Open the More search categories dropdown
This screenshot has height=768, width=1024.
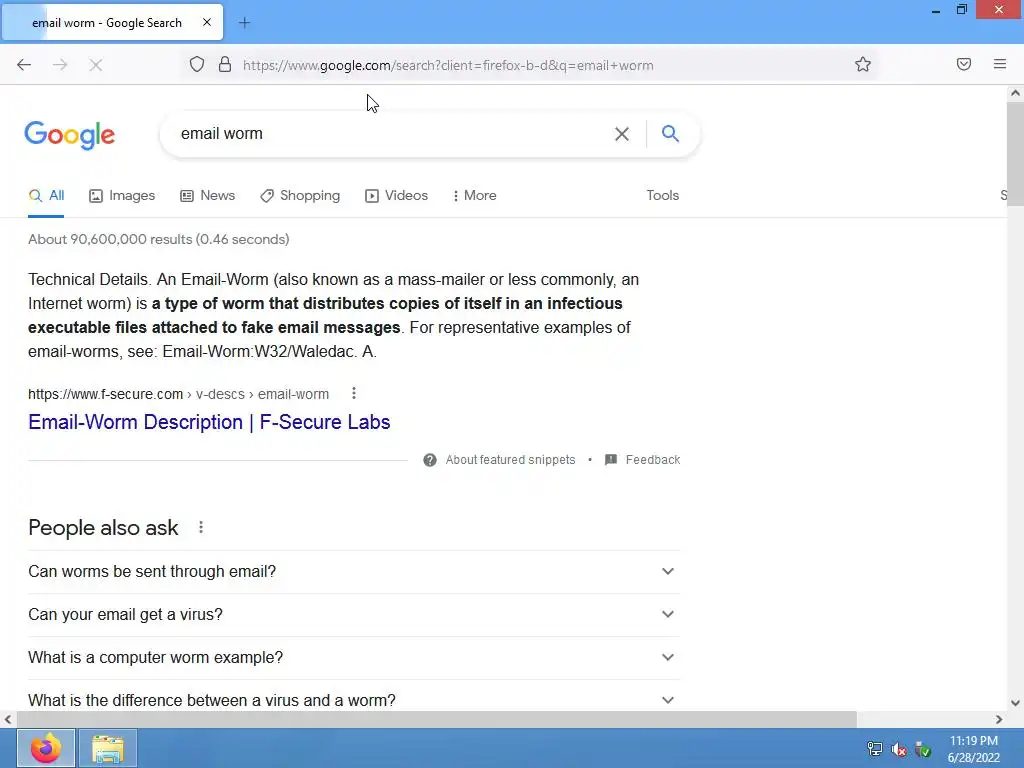tap(475, 195)
